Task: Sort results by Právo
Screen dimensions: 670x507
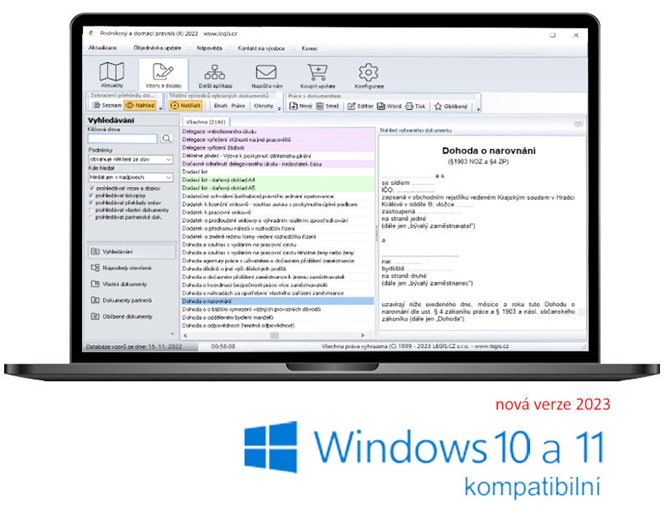Action: click(x=238, y=106)
